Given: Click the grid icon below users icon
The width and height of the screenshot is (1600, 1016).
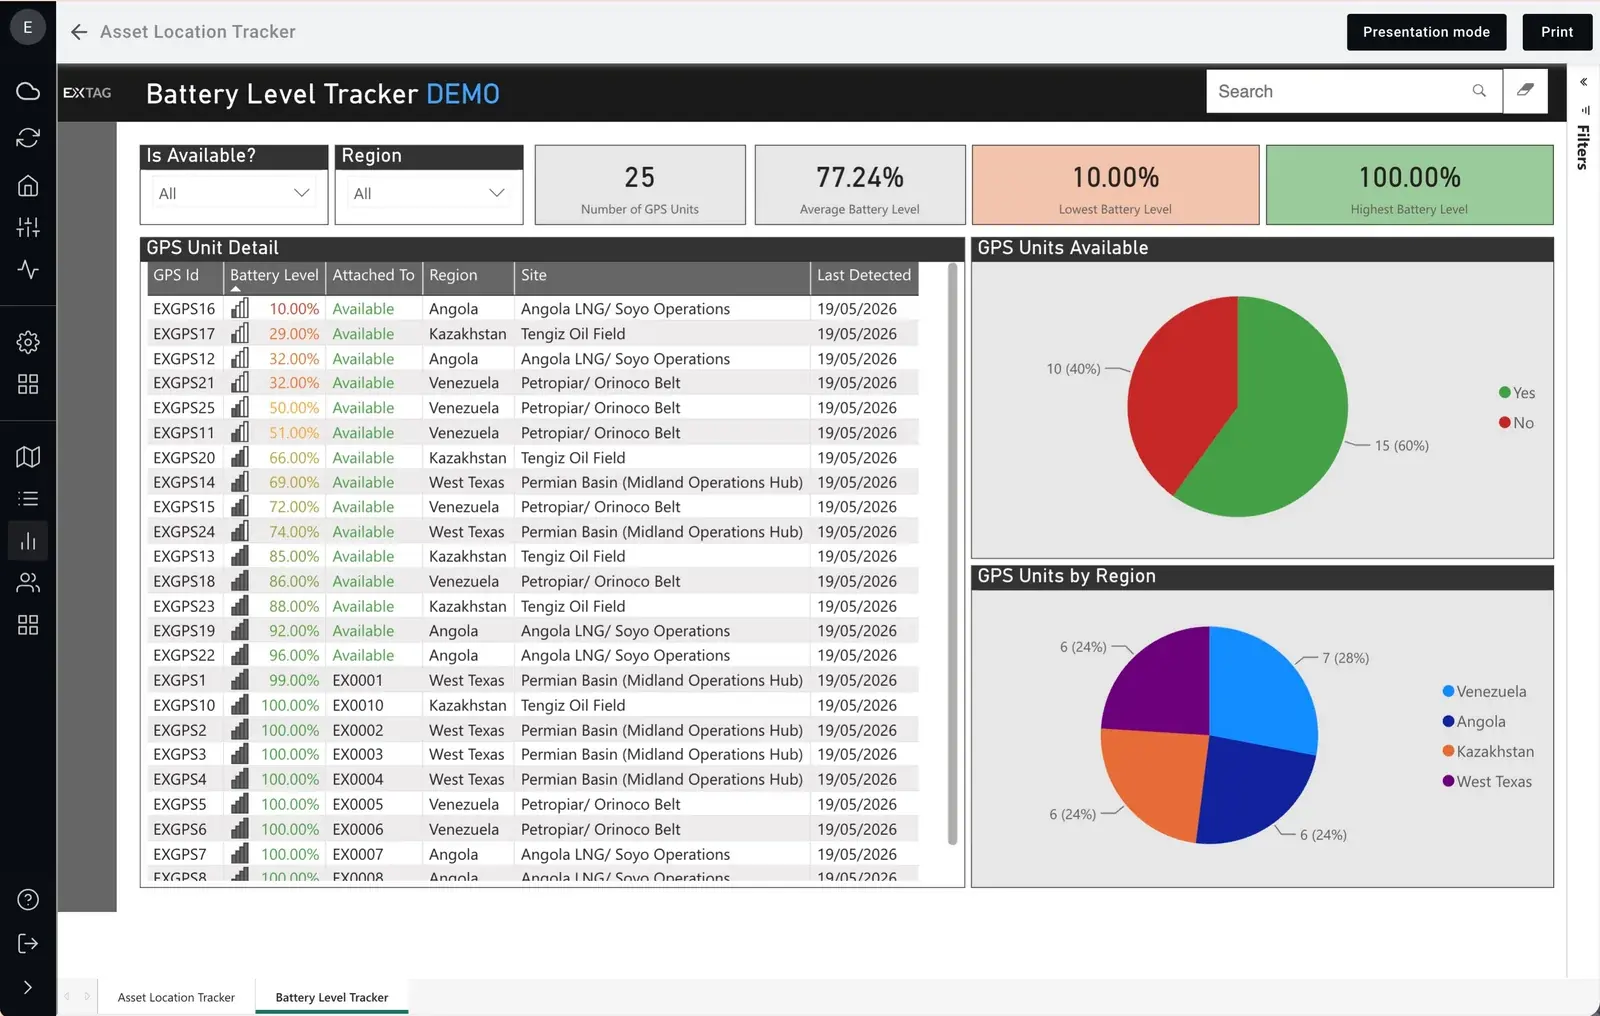Looking at the screenshot, I should [x=28, y=624].
